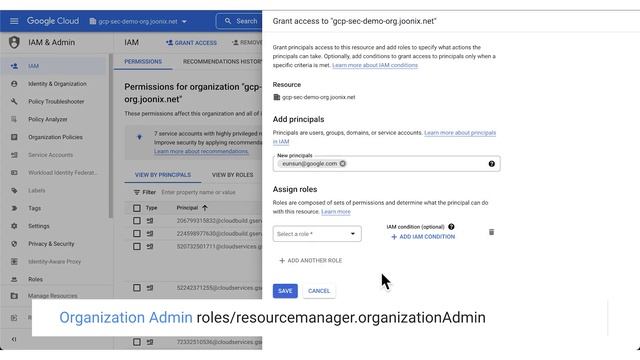Select VIEW BY ROLES tab
This screenshot has height=360, width=640.
232,175
